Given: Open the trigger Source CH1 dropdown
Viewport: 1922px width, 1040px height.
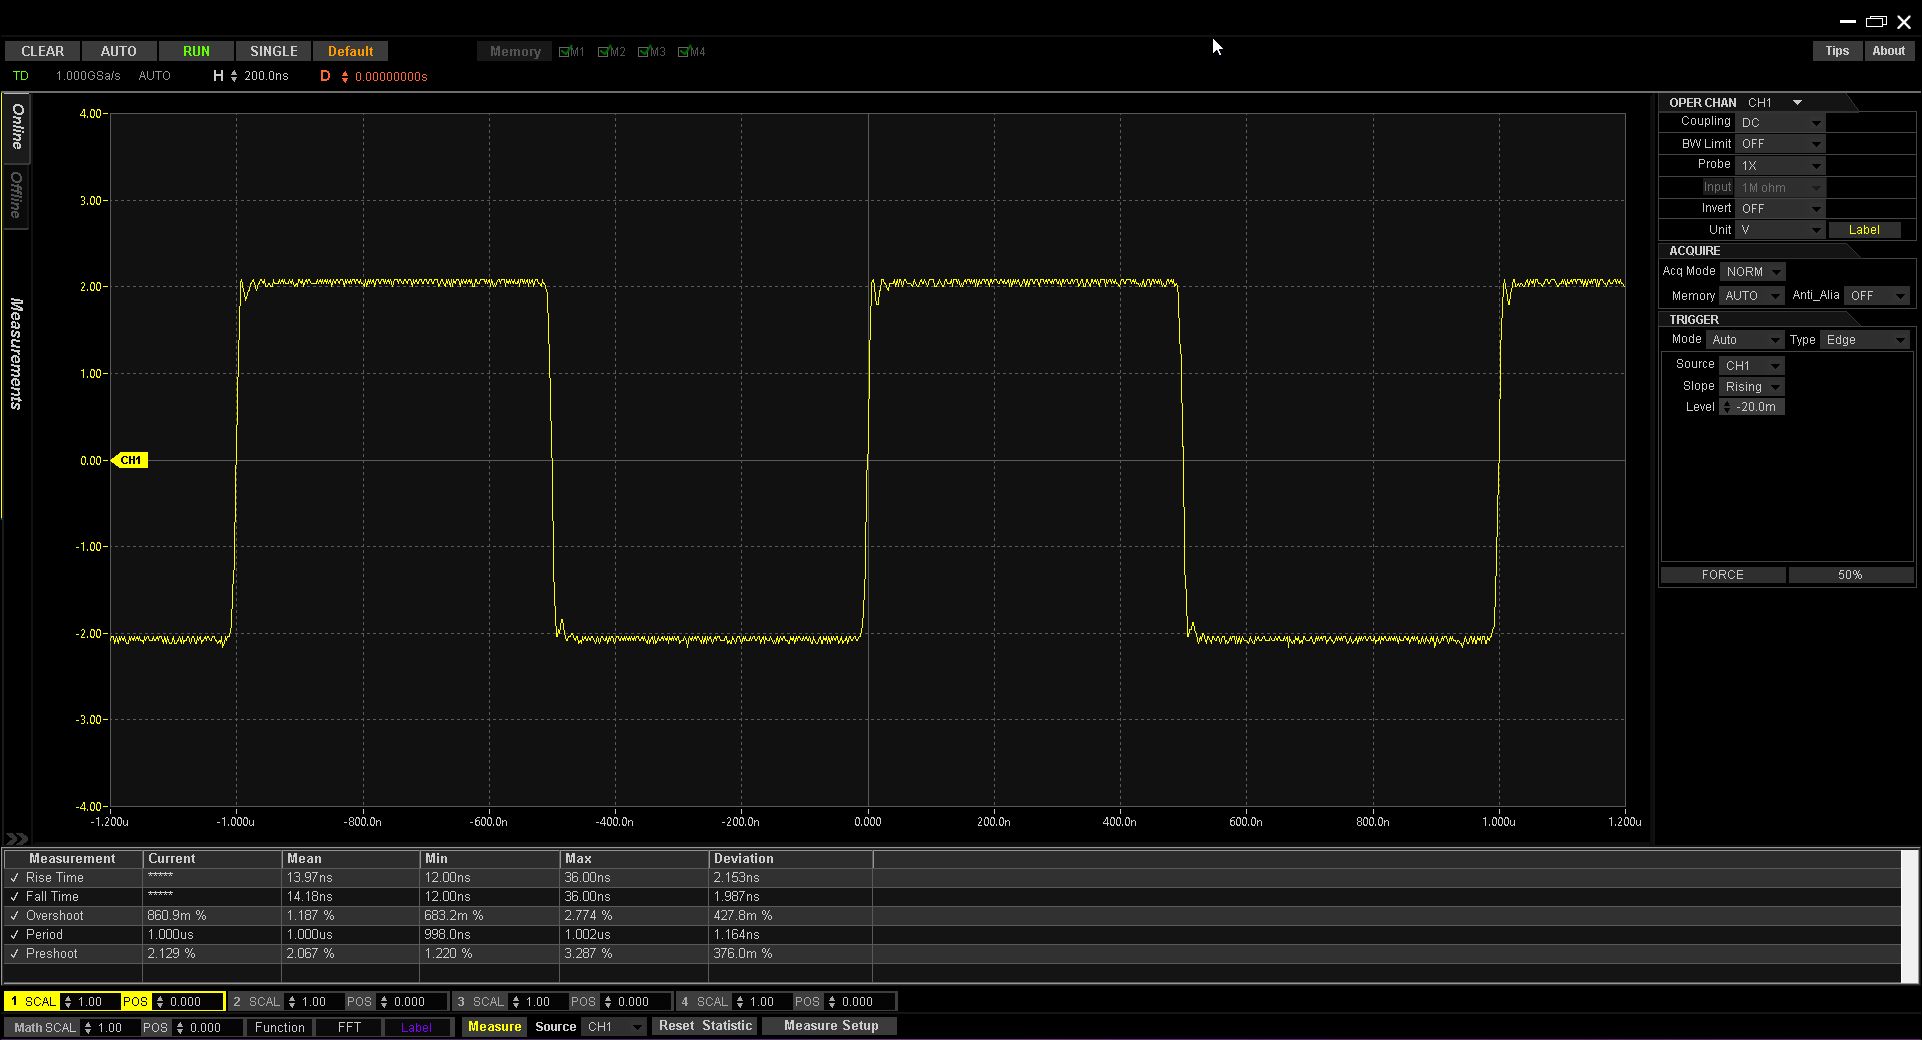Looking at the screenshot, I should click(1752, 366).
